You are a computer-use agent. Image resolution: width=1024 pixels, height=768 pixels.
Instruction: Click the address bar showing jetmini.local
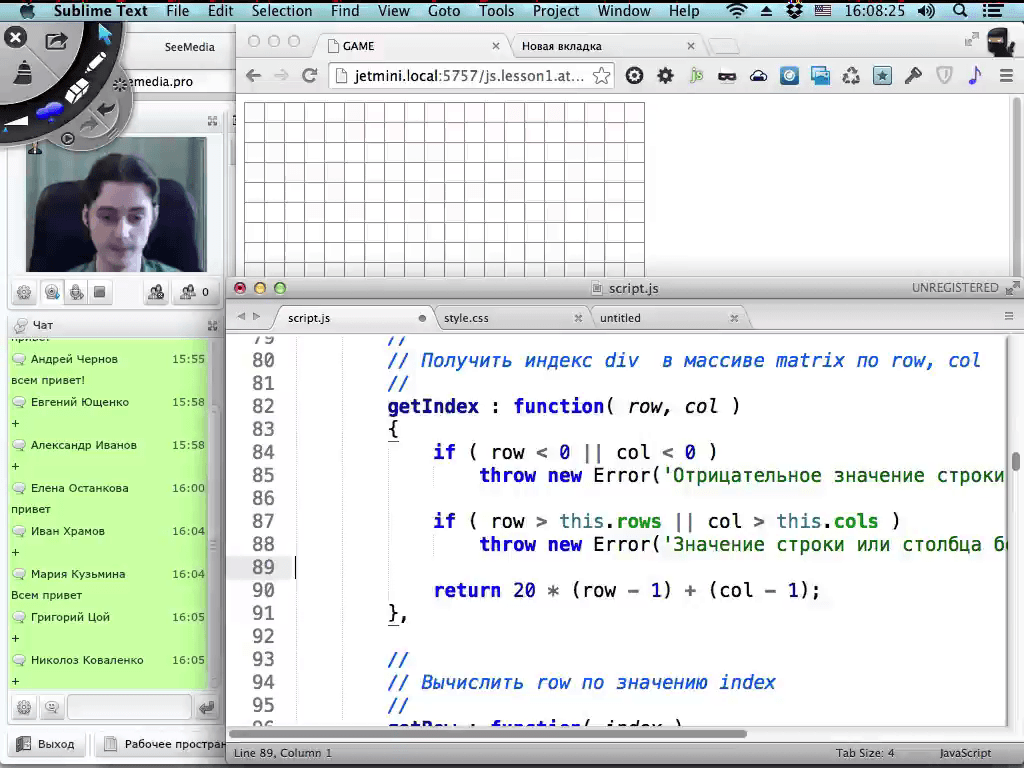click(x=468, y=76)
